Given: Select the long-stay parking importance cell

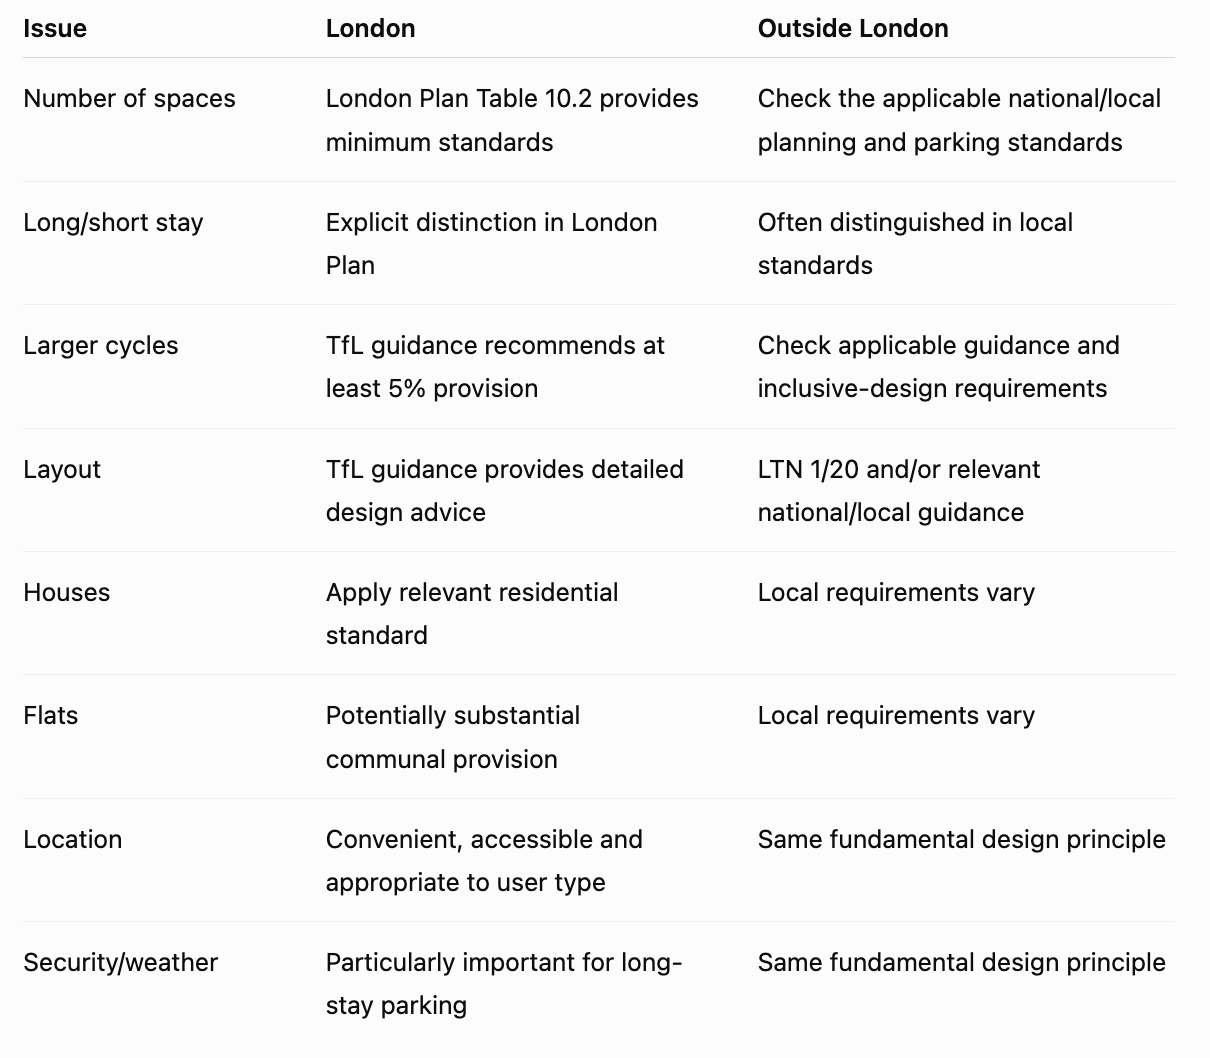Looking at the screenshot, I should [x=504, y=983].
